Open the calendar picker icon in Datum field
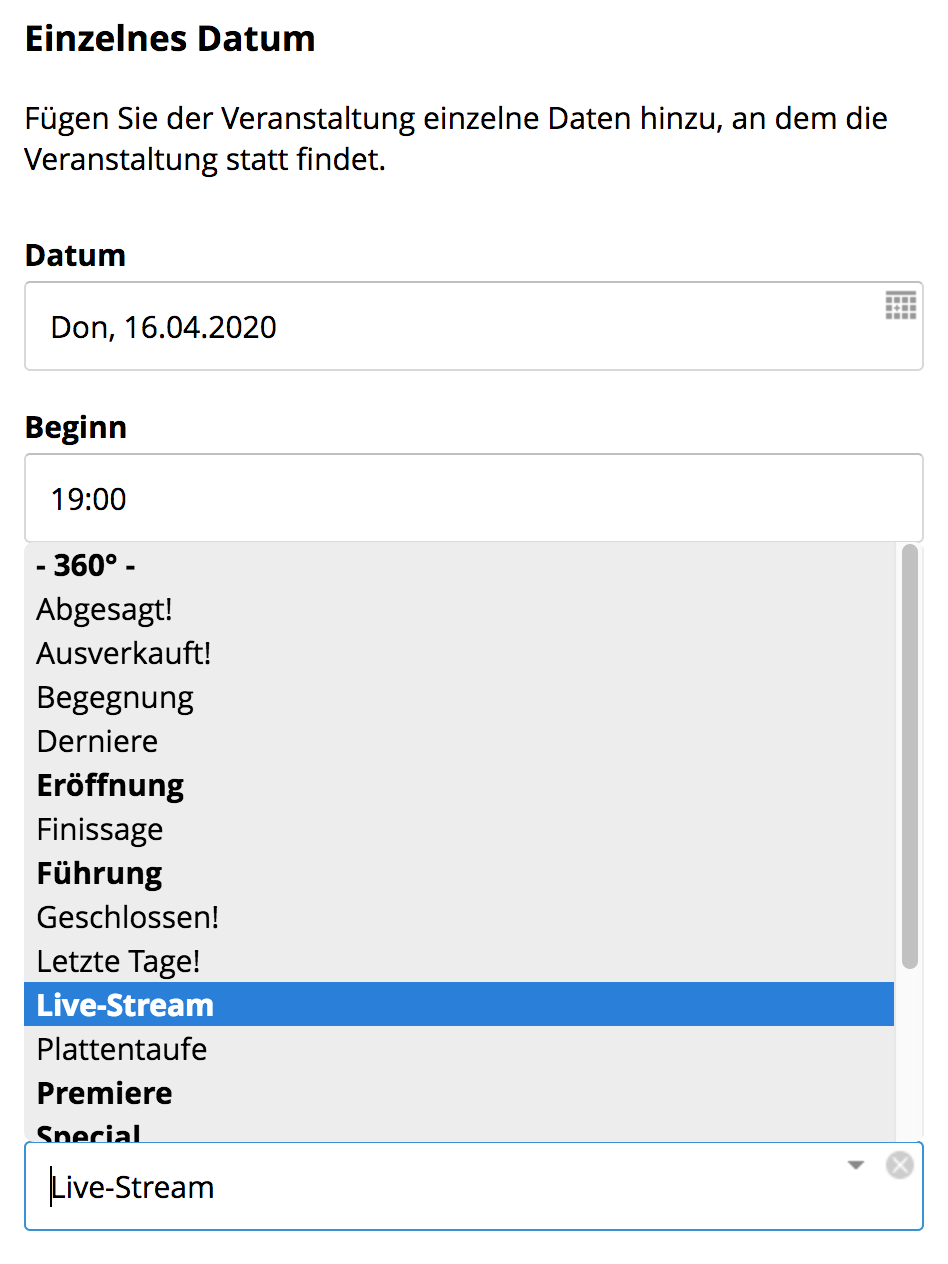948x1264 pixels. tap(900, 306)
